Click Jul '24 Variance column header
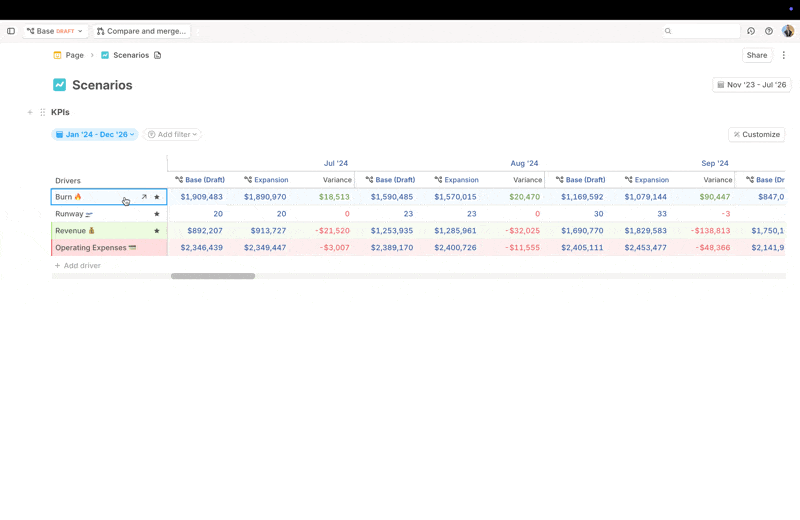 pyautogui.click(x=337, y=180)
